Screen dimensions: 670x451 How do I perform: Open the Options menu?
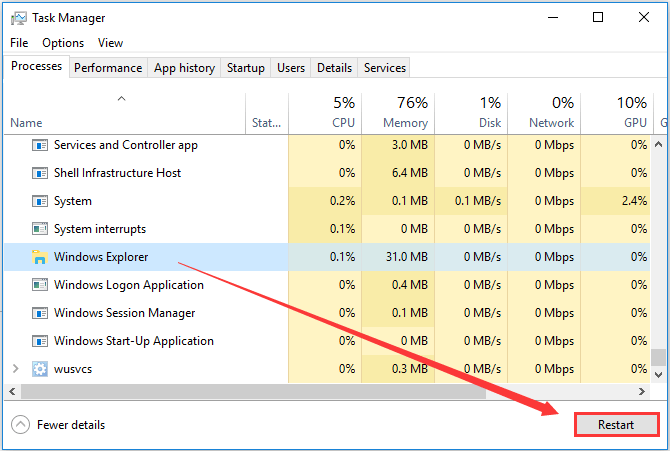point(63,43)
